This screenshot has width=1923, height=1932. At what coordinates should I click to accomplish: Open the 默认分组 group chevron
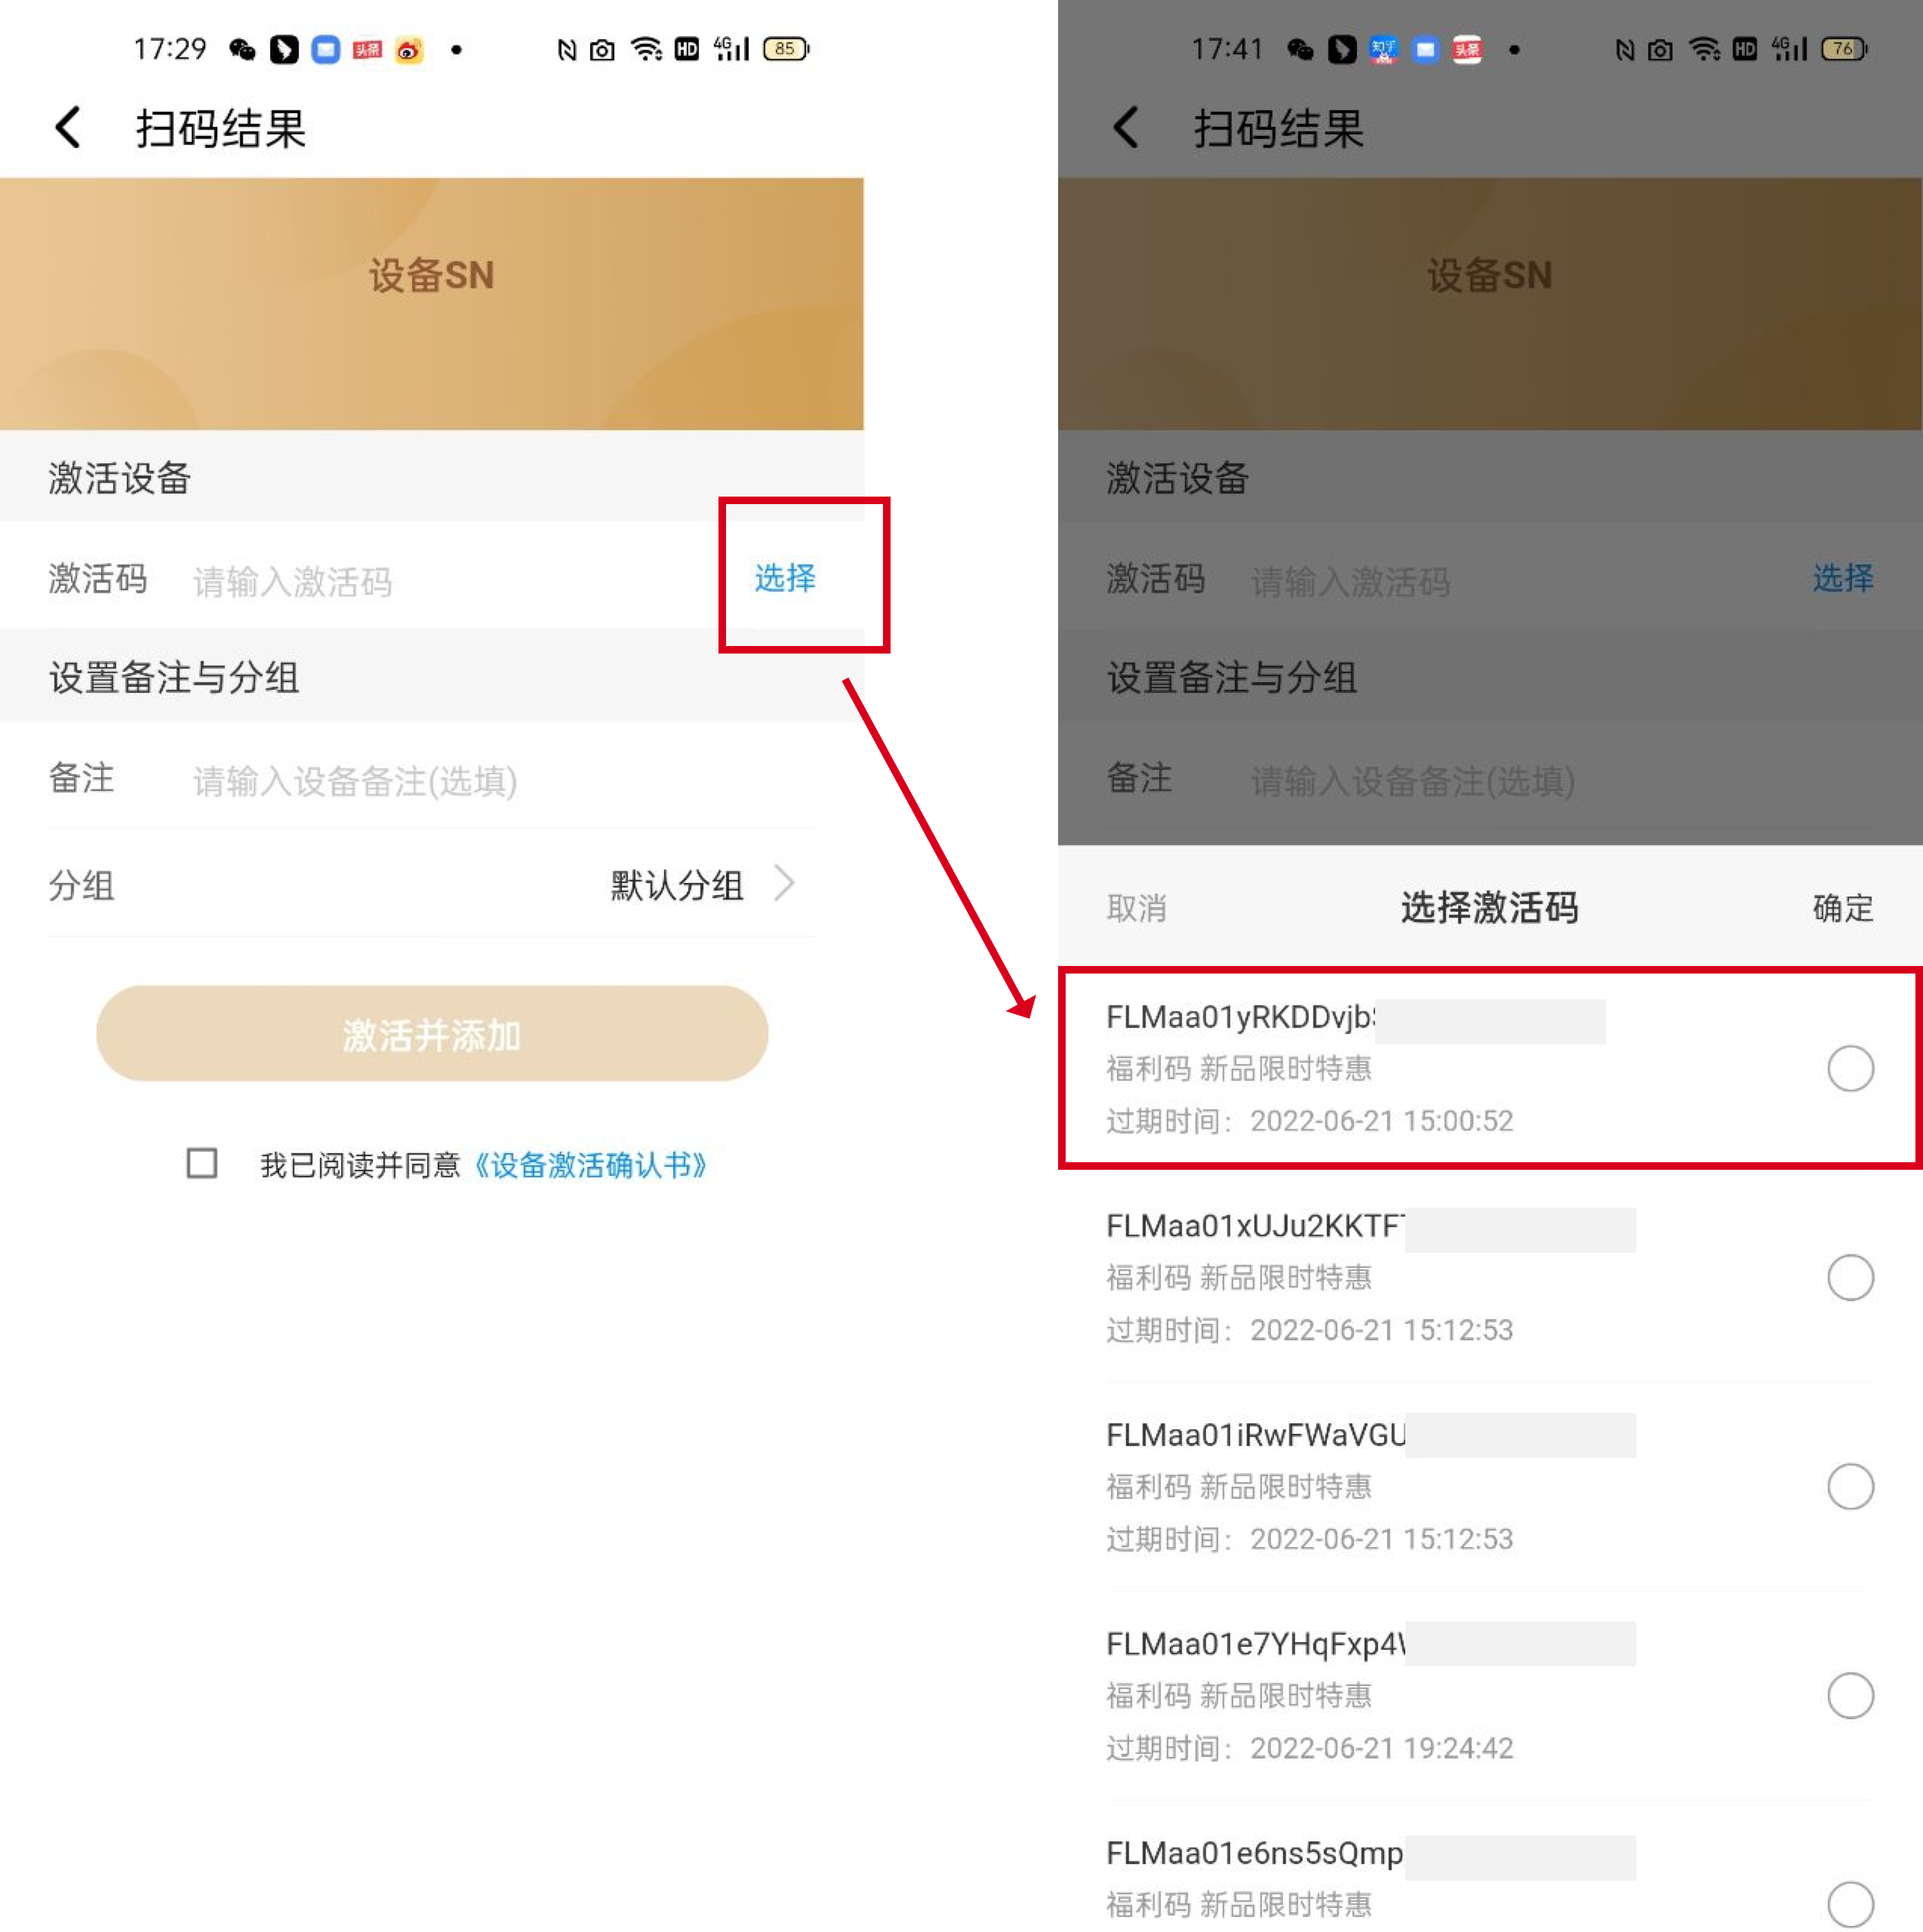click(x=785, y=884)
